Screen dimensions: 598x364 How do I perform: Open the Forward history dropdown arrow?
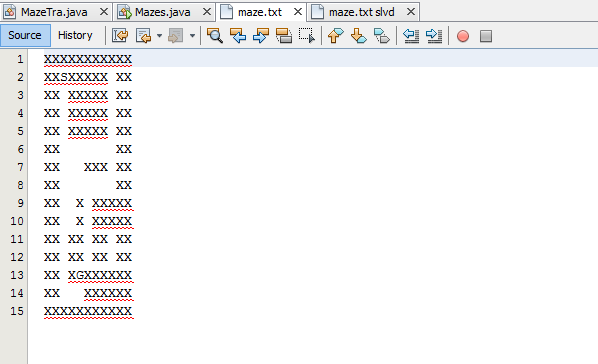point(193,36)
